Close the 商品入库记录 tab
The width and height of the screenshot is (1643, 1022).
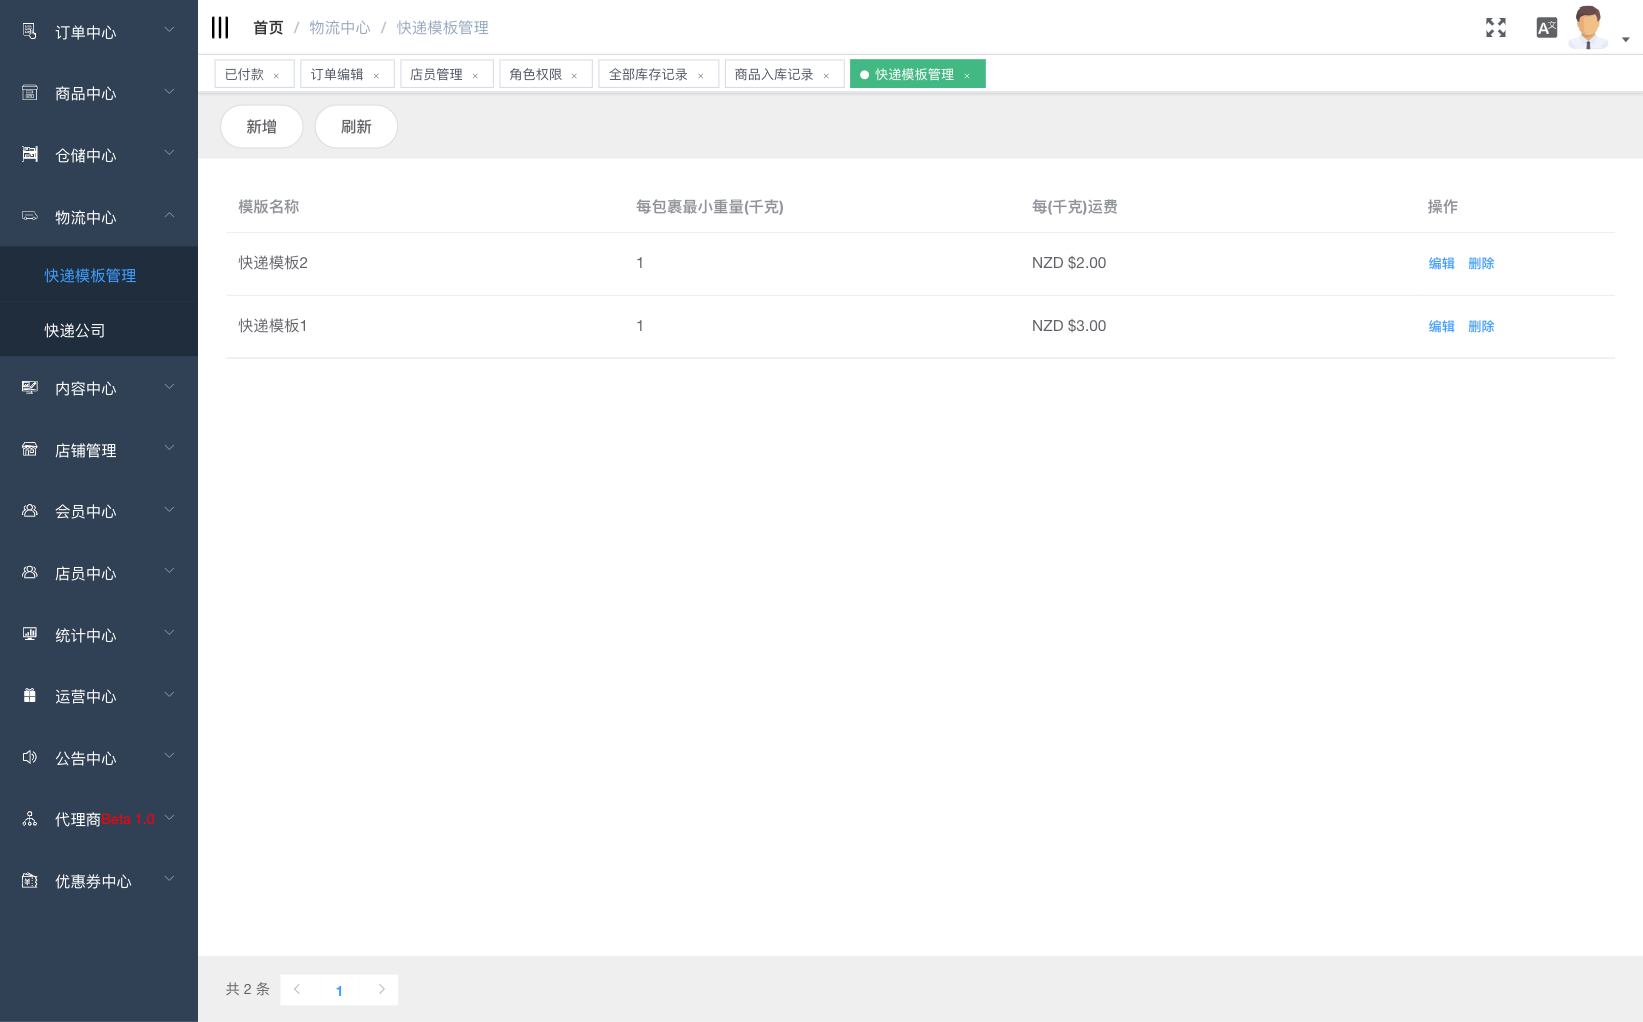(826, 76)
